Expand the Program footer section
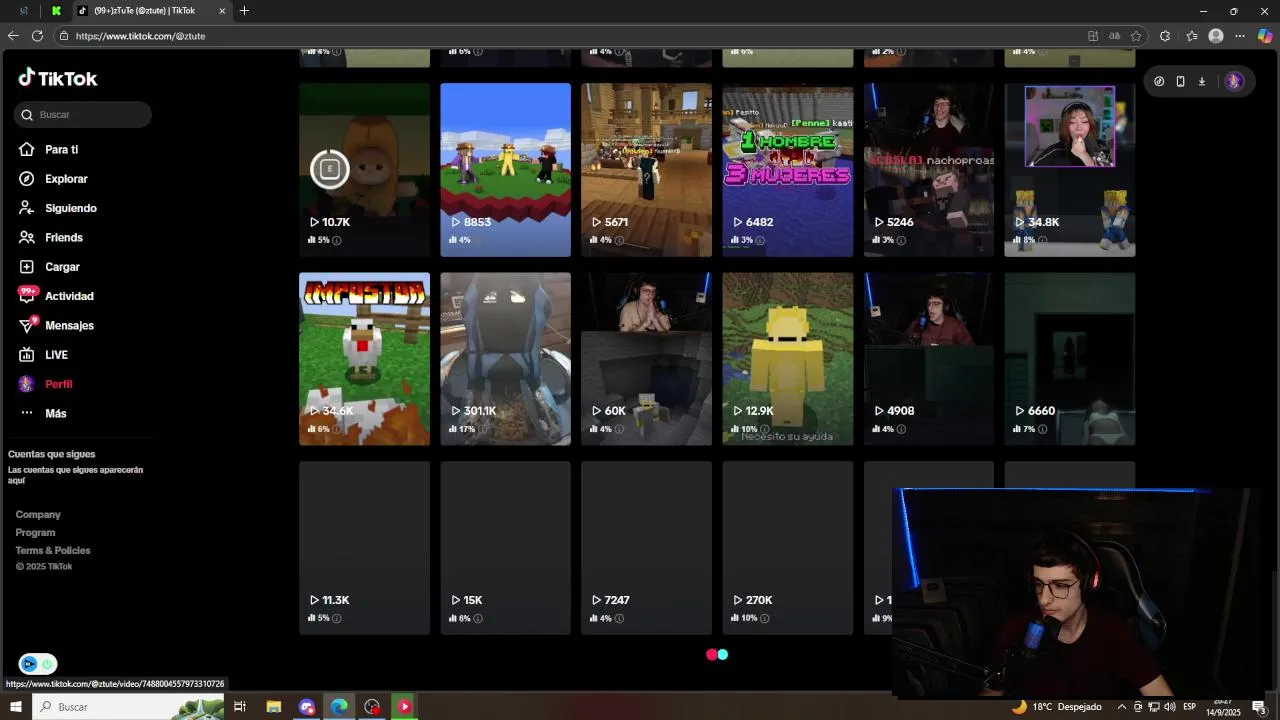Screen dimensions: 1280x720 point(35,532)
